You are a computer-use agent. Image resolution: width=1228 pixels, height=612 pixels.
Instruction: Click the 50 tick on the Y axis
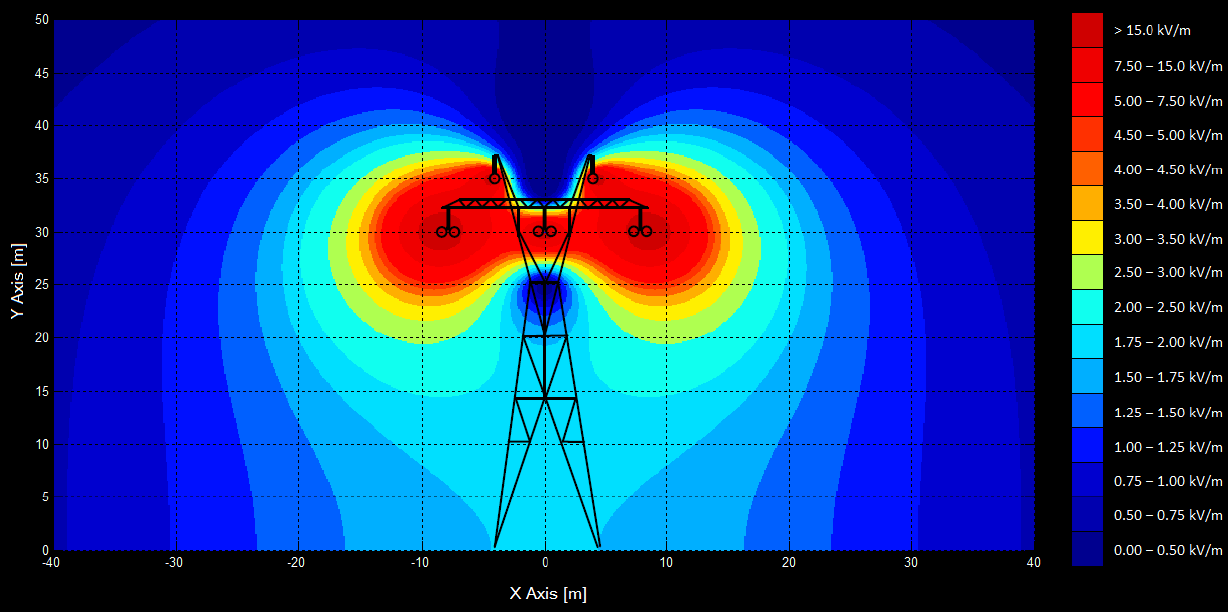pyautogui.click(x=42, y=20)
